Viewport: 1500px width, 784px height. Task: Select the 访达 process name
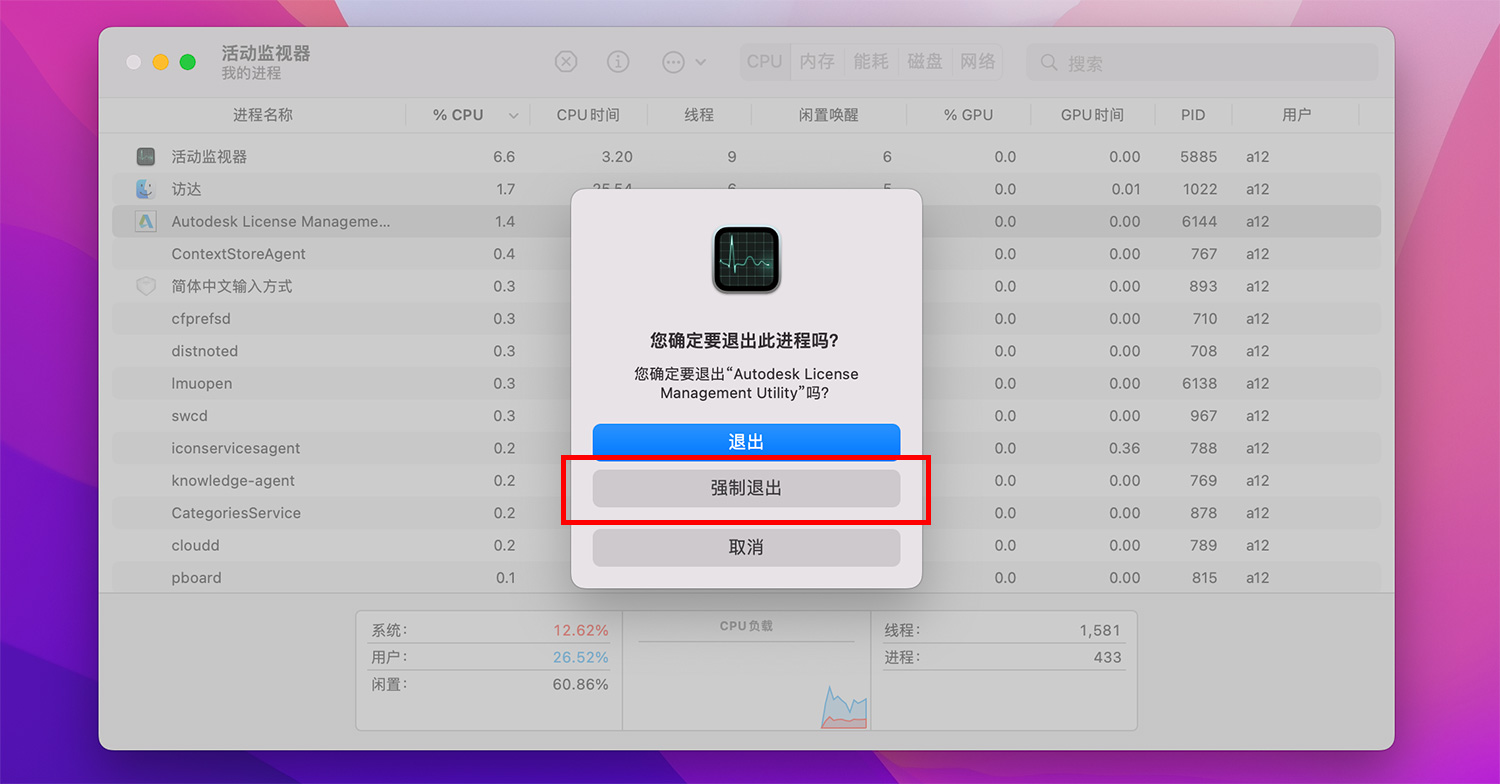tap(187, 189)
